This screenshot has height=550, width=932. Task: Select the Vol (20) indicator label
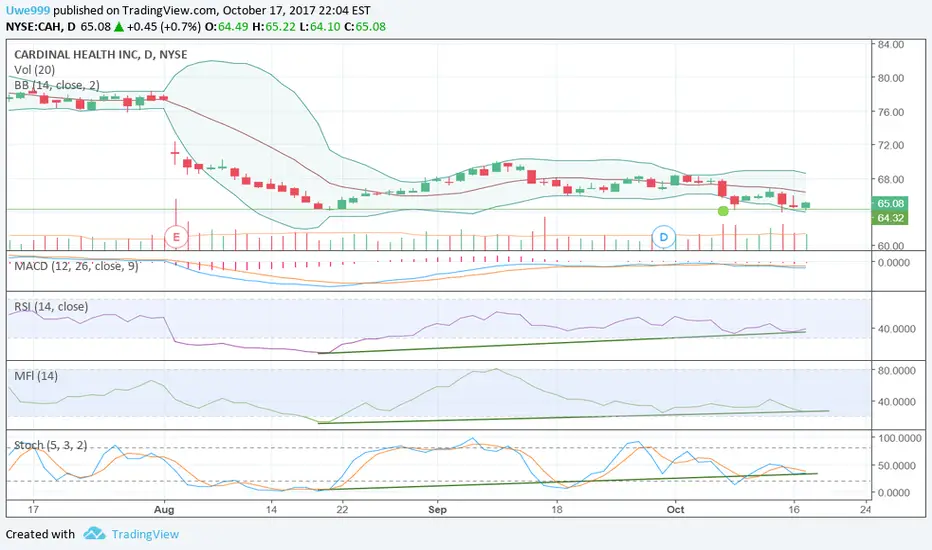click(34, 70)
